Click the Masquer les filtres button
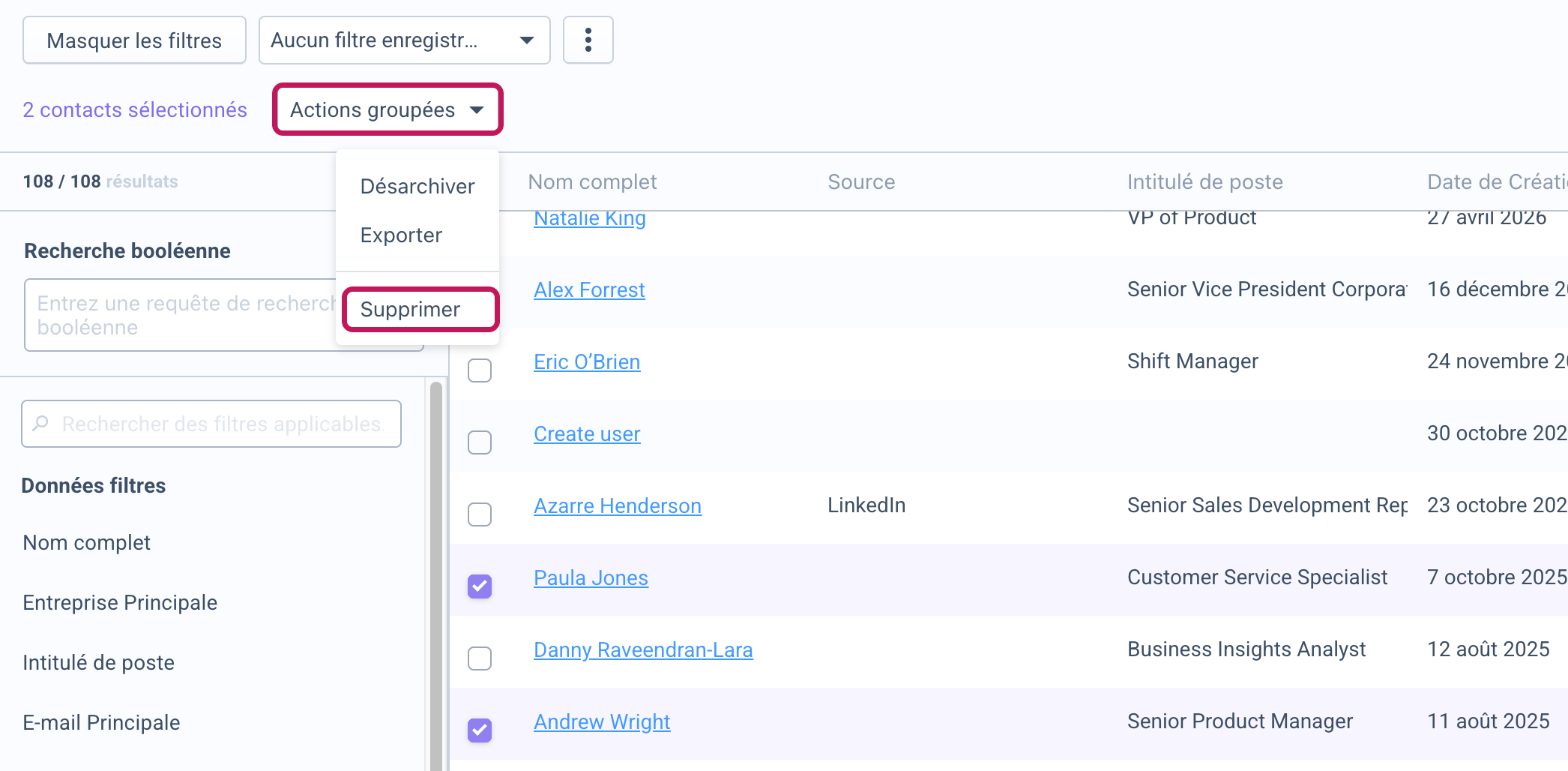 (134, 40)
